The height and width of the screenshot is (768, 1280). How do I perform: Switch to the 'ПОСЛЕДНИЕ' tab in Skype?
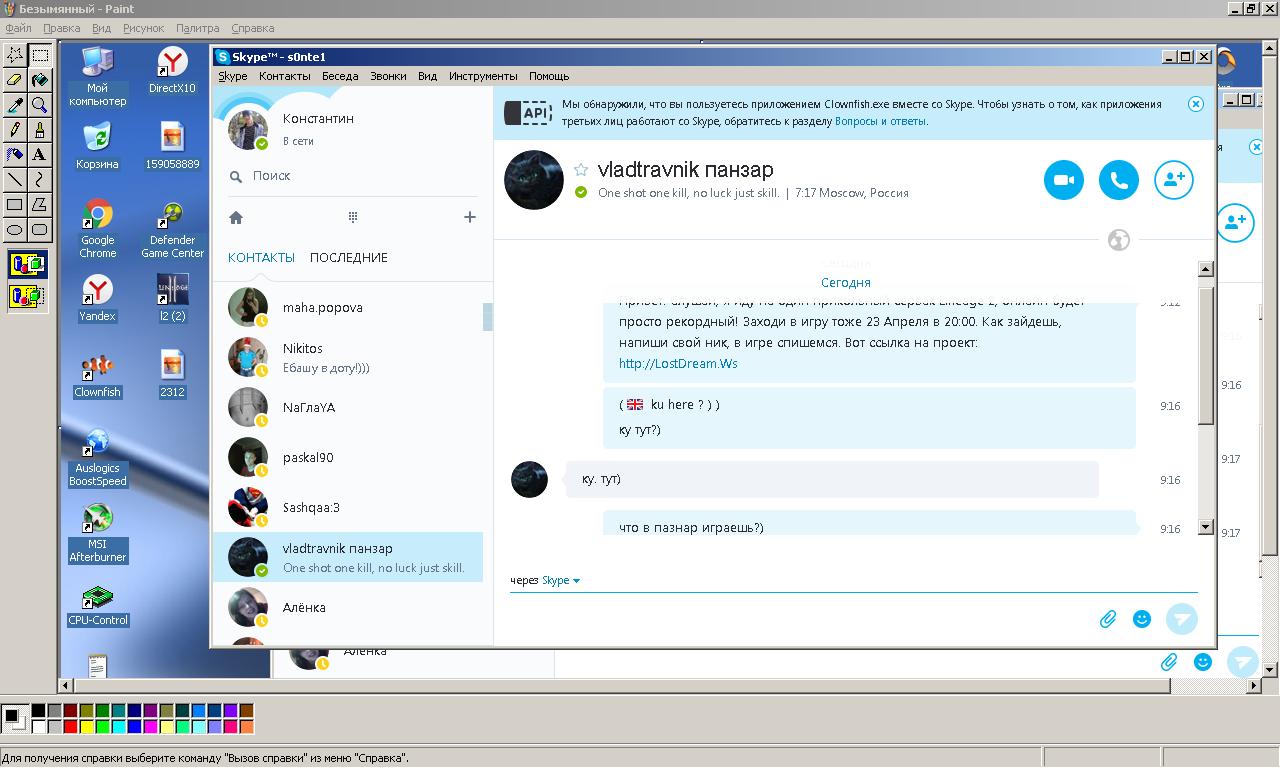(349, 258)
